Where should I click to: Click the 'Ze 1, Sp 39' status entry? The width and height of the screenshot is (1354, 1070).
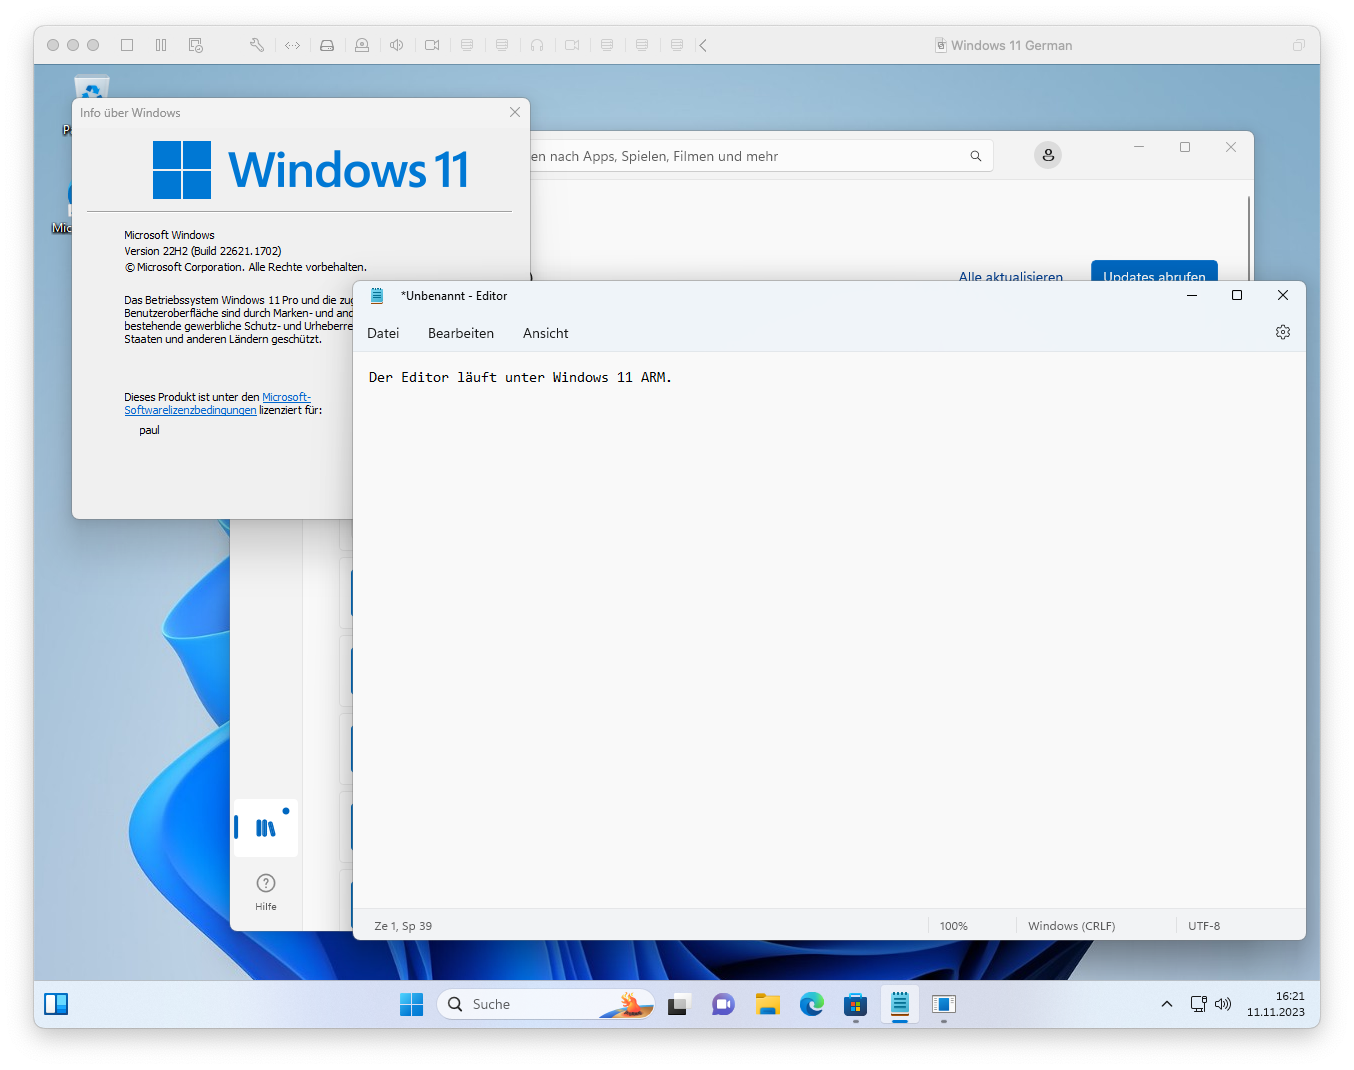(x=403, y=926)
